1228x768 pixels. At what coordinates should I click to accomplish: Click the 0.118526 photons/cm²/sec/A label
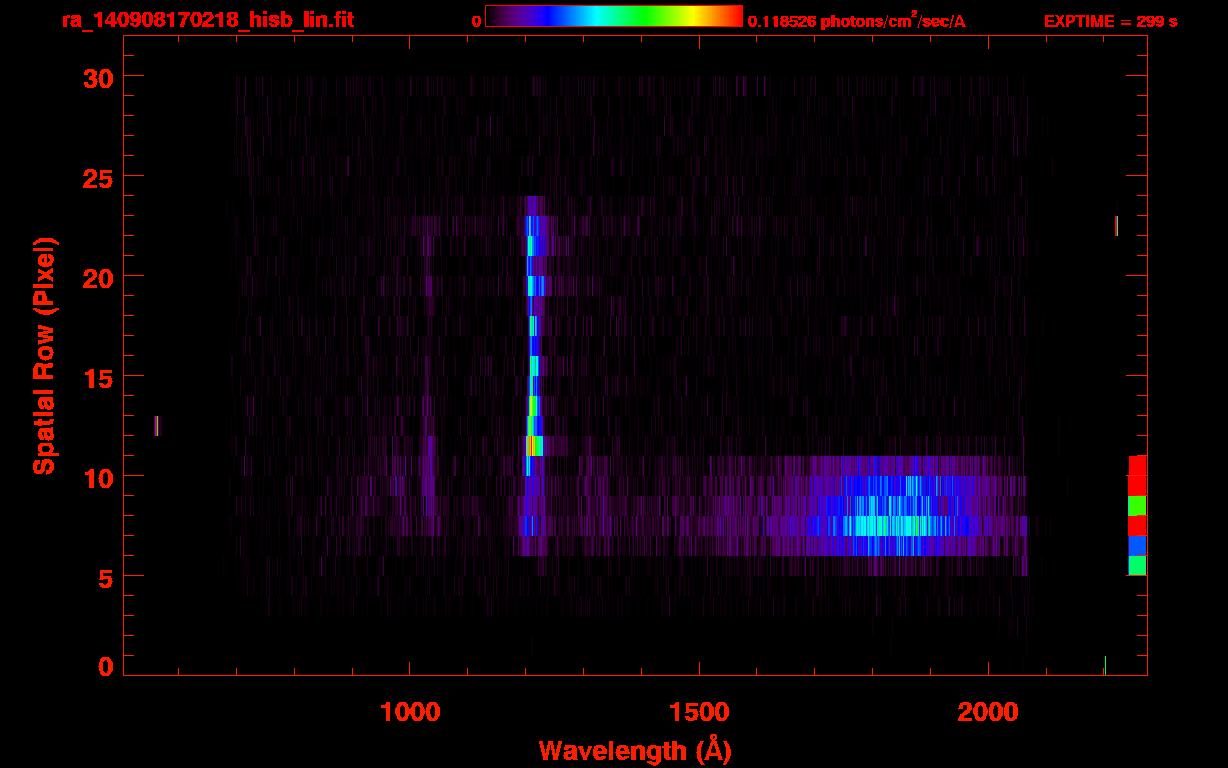coord(857,21)
